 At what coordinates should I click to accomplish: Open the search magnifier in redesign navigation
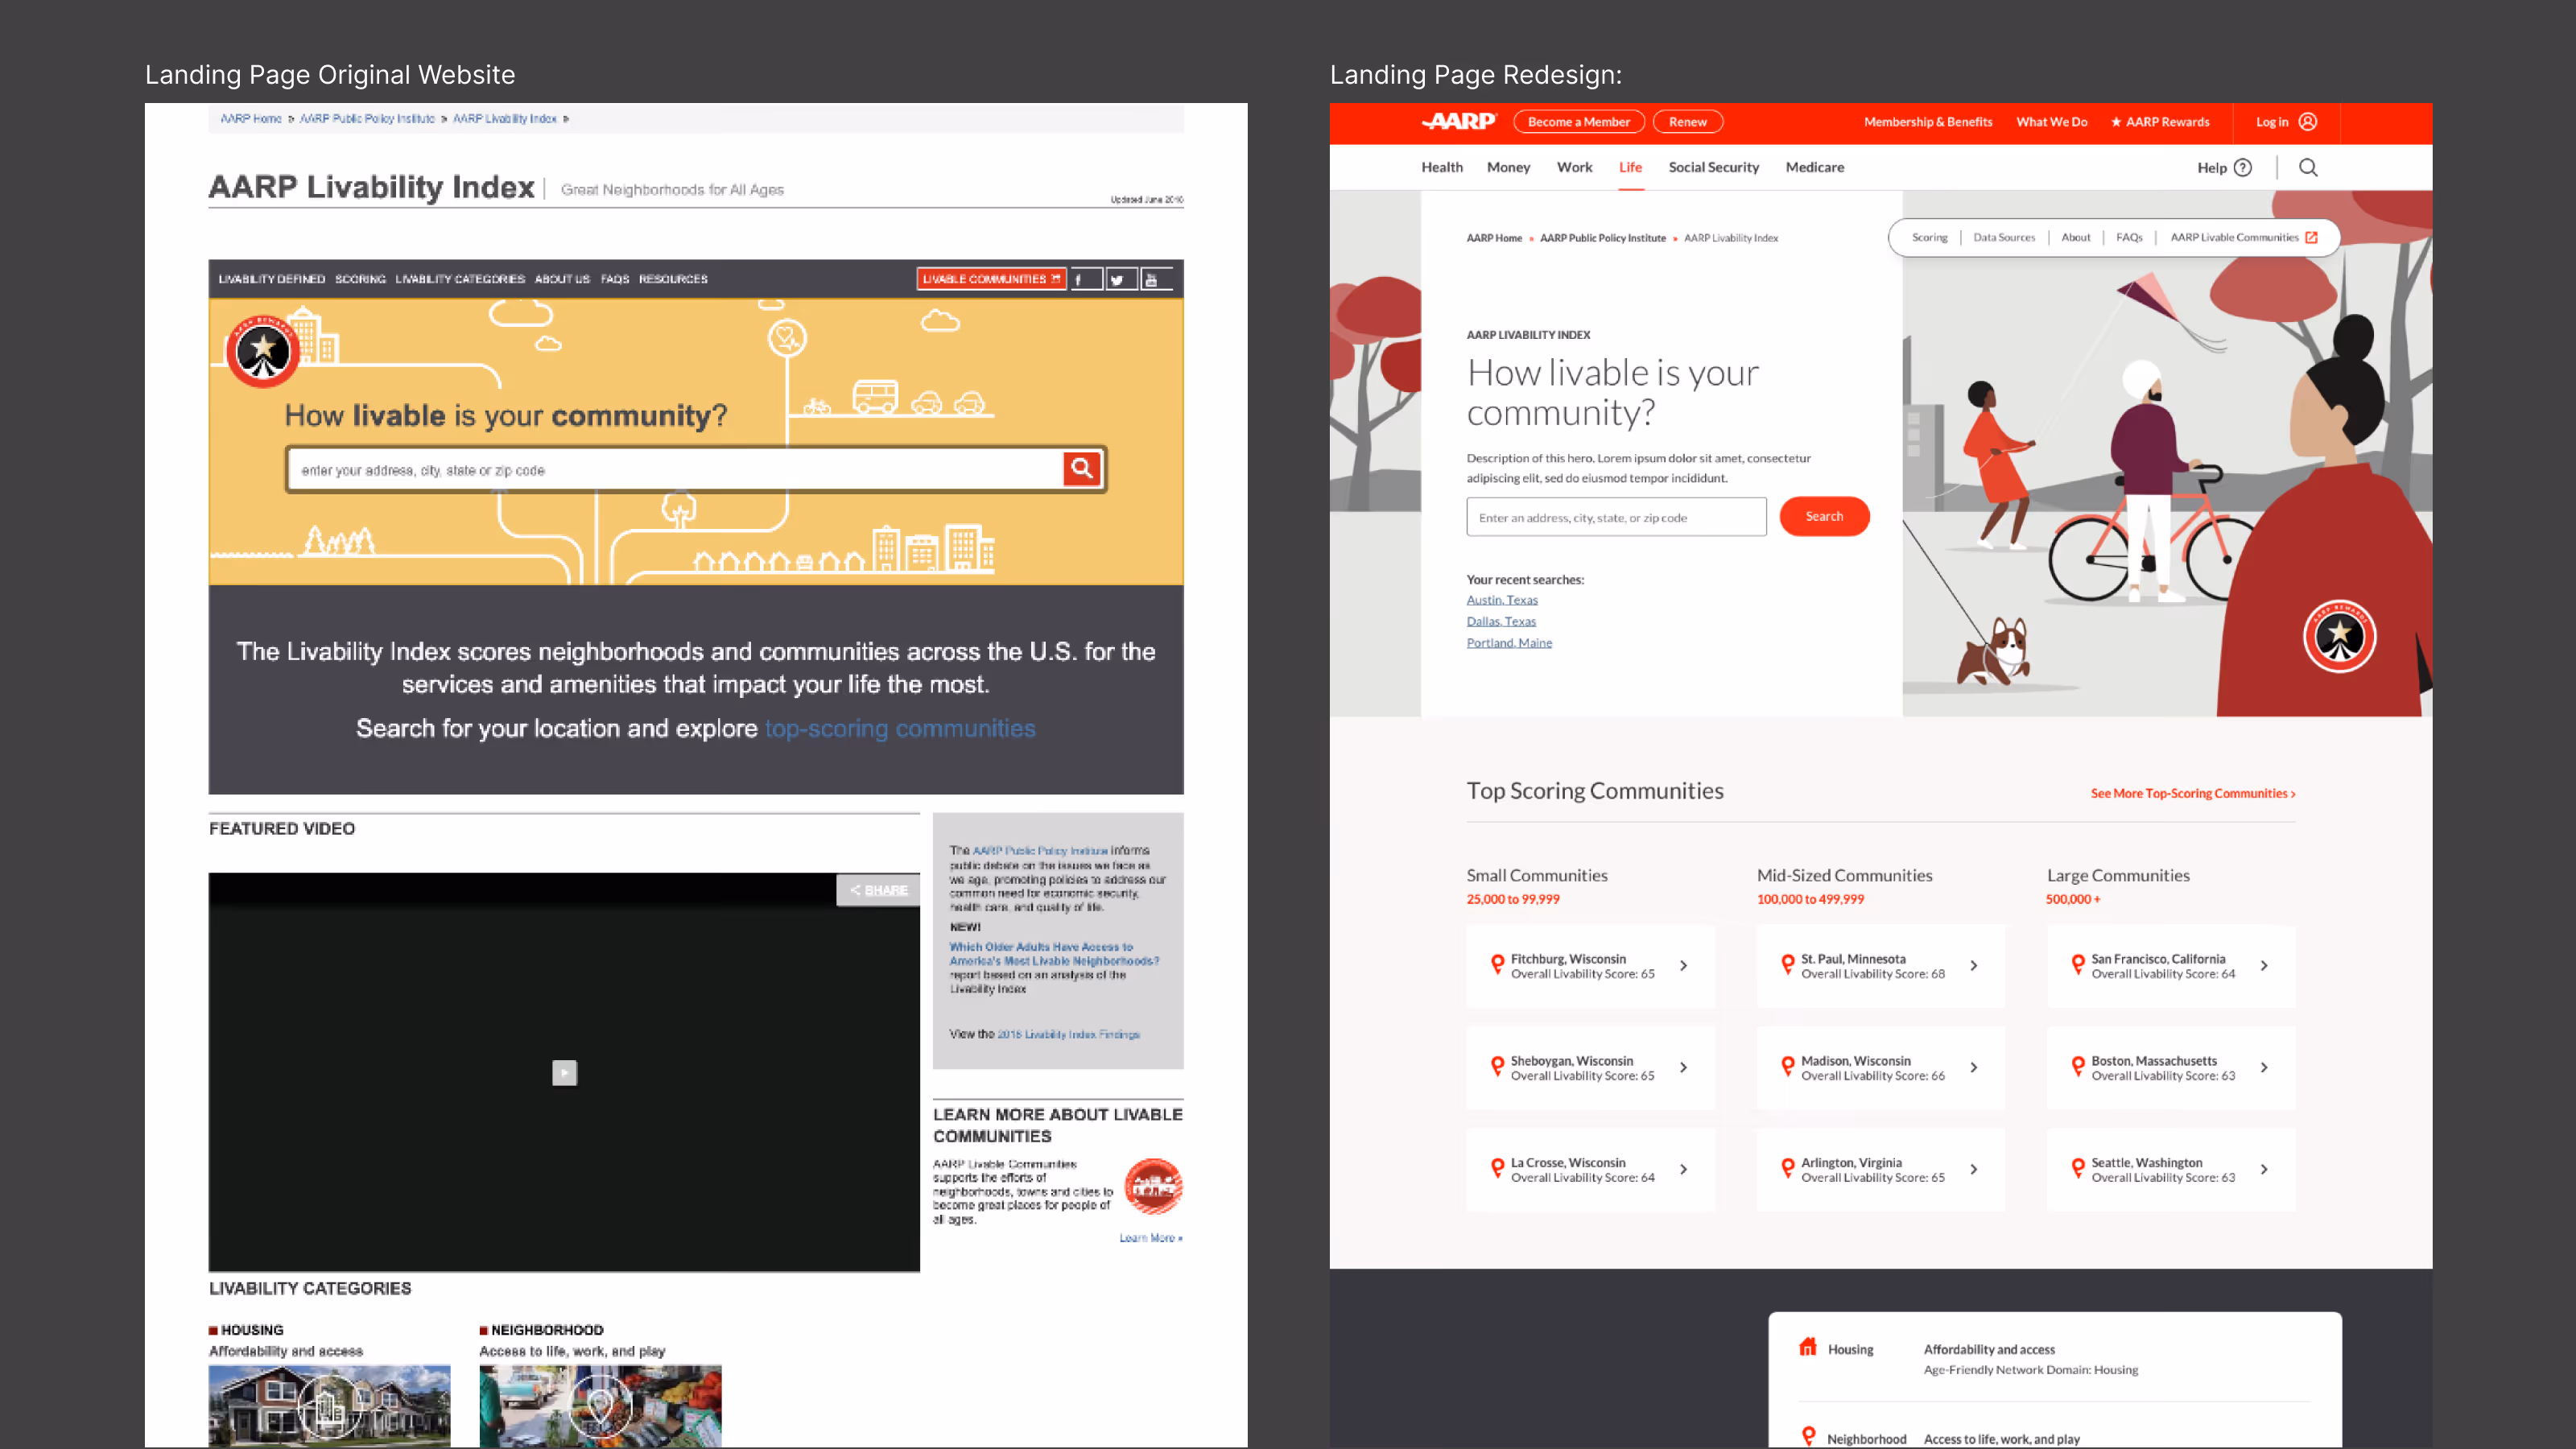click(2308, 167)
